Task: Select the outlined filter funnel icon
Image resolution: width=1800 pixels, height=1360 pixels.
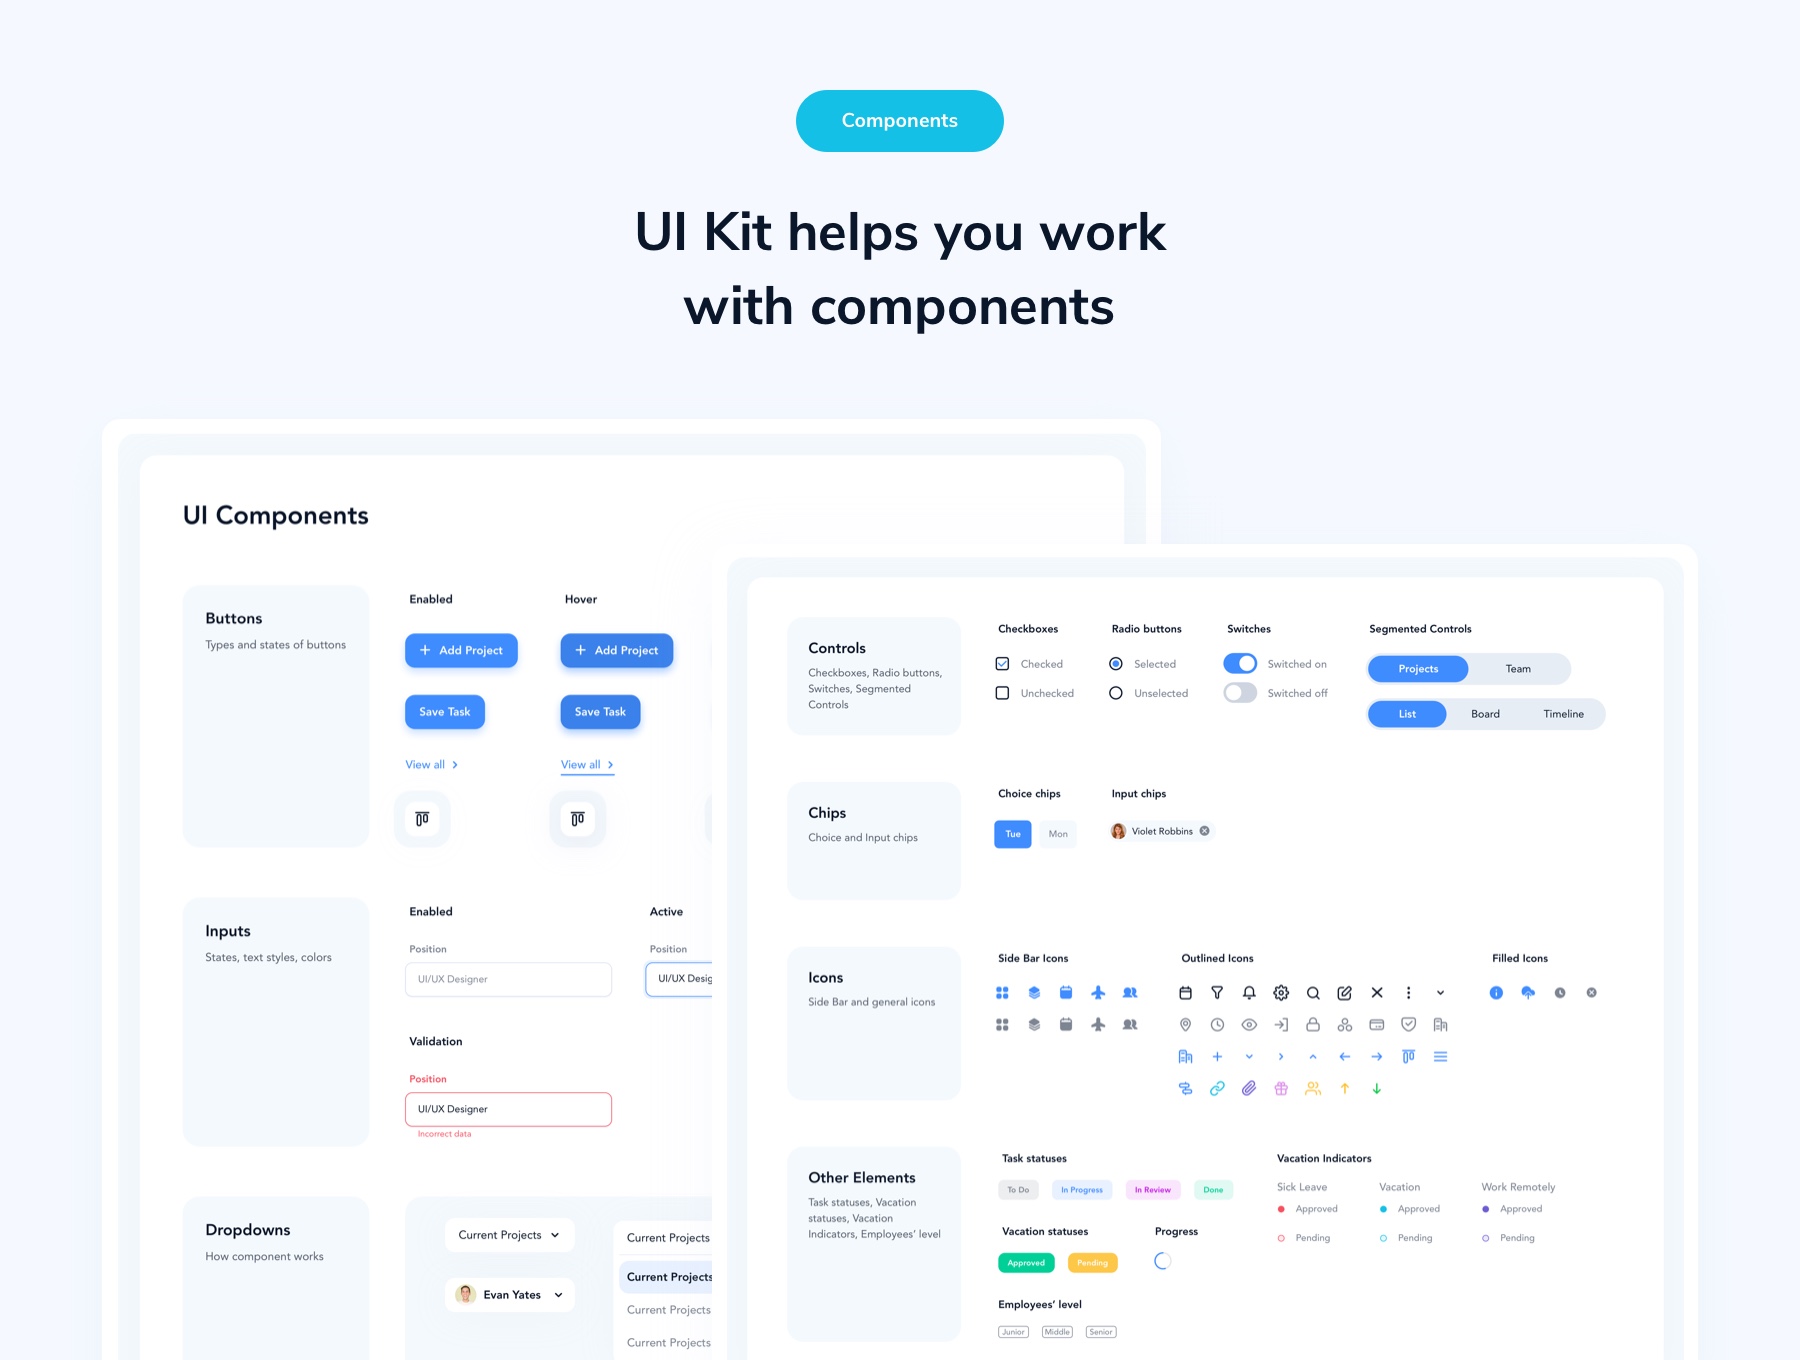Action: tap(1217, 993)
